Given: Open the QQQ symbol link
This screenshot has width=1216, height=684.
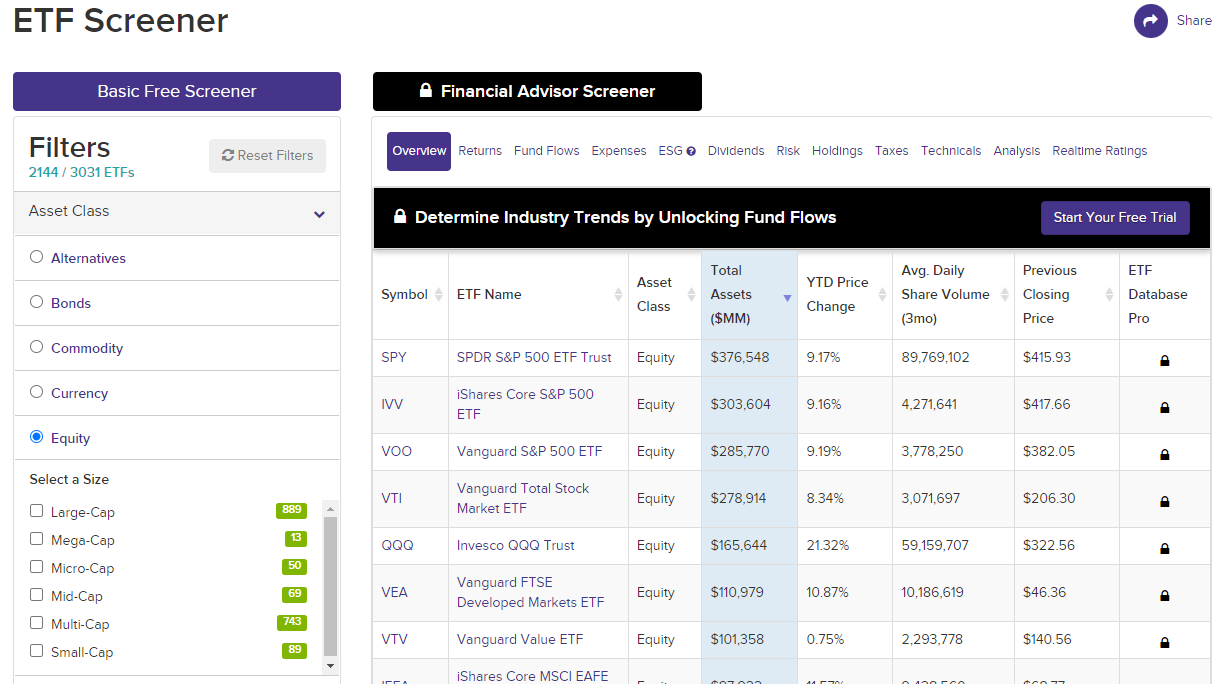Looking at the screenshot, I should pos(397,545).
